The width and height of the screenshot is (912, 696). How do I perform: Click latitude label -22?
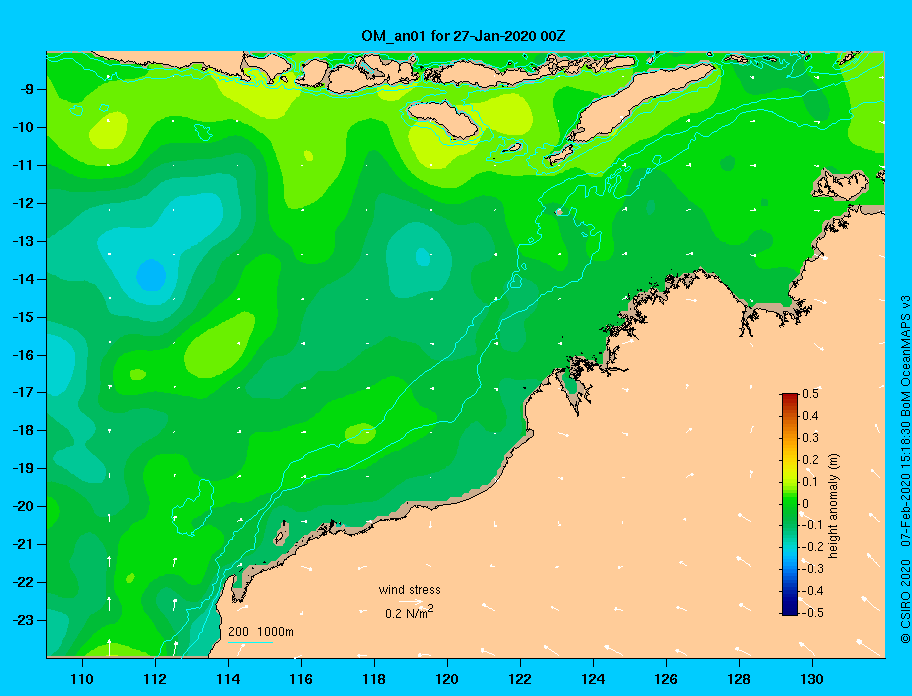[x=23, y=582]
